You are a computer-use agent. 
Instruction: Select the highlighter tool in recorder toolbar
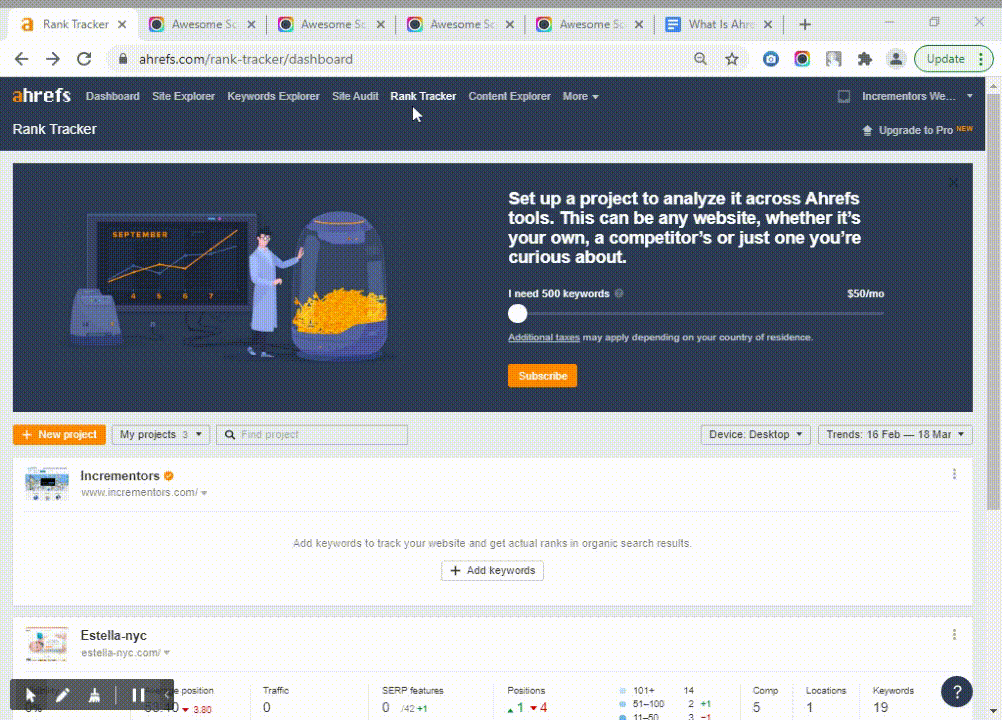click(x=94, y=695)
